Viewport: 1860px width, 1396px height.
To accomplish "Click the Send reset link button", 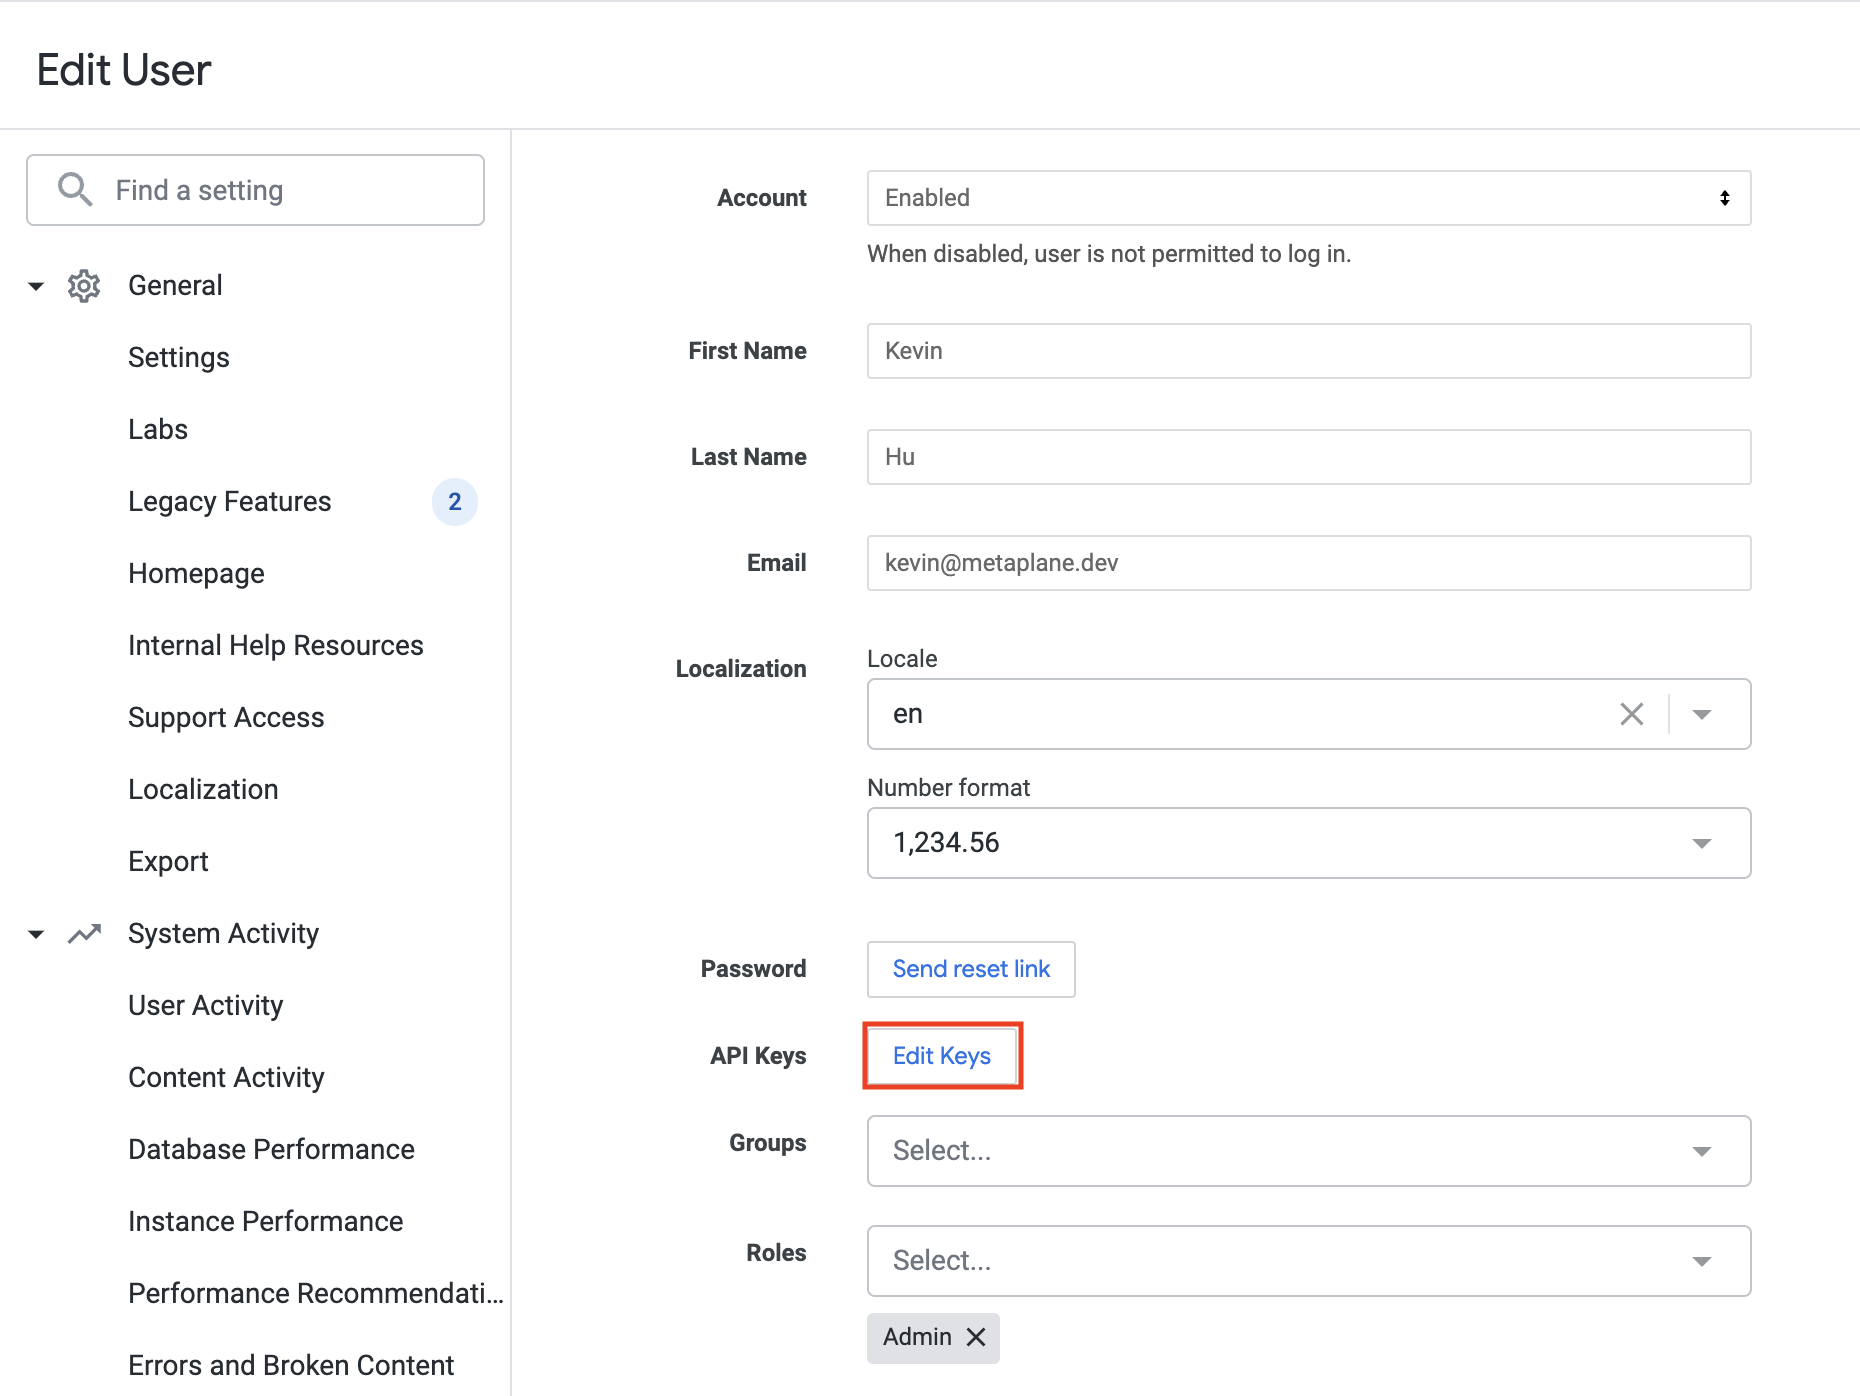I will (x=971, y=969).
